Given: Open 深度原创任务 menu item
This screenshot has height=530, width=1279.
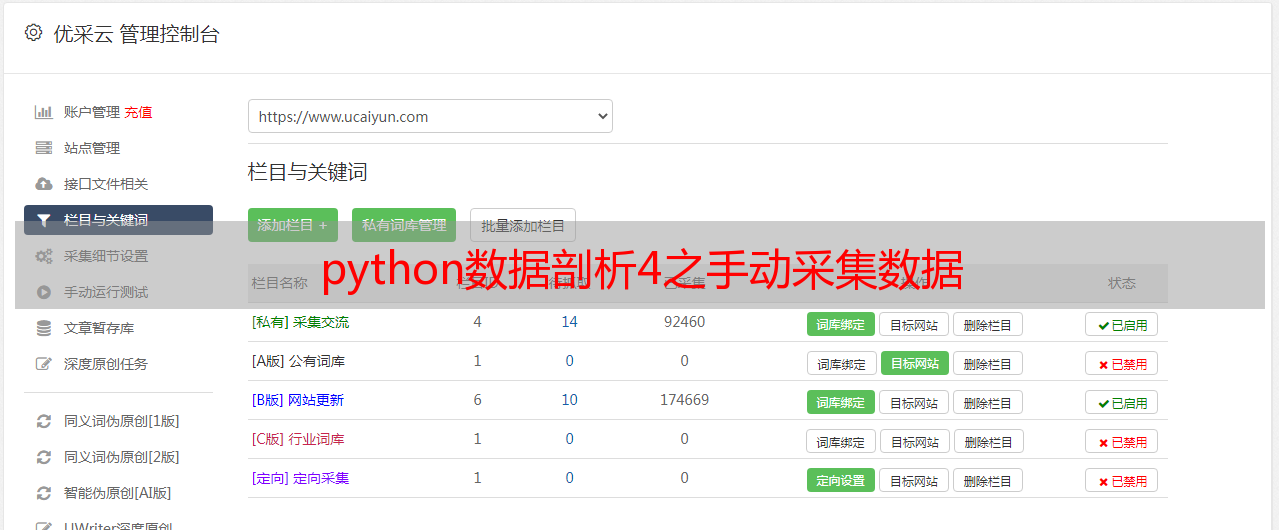Looking at the screenshot, I should coord(106,364).
